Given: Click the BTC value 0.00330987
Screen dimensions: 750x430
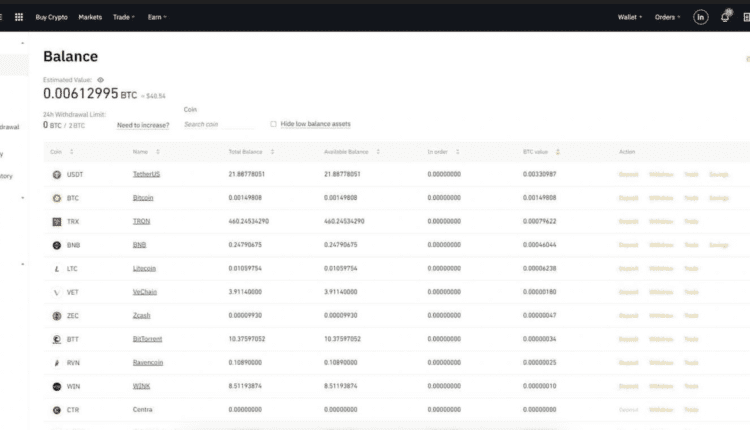Looking at the screenshot, I should point(540,174).
